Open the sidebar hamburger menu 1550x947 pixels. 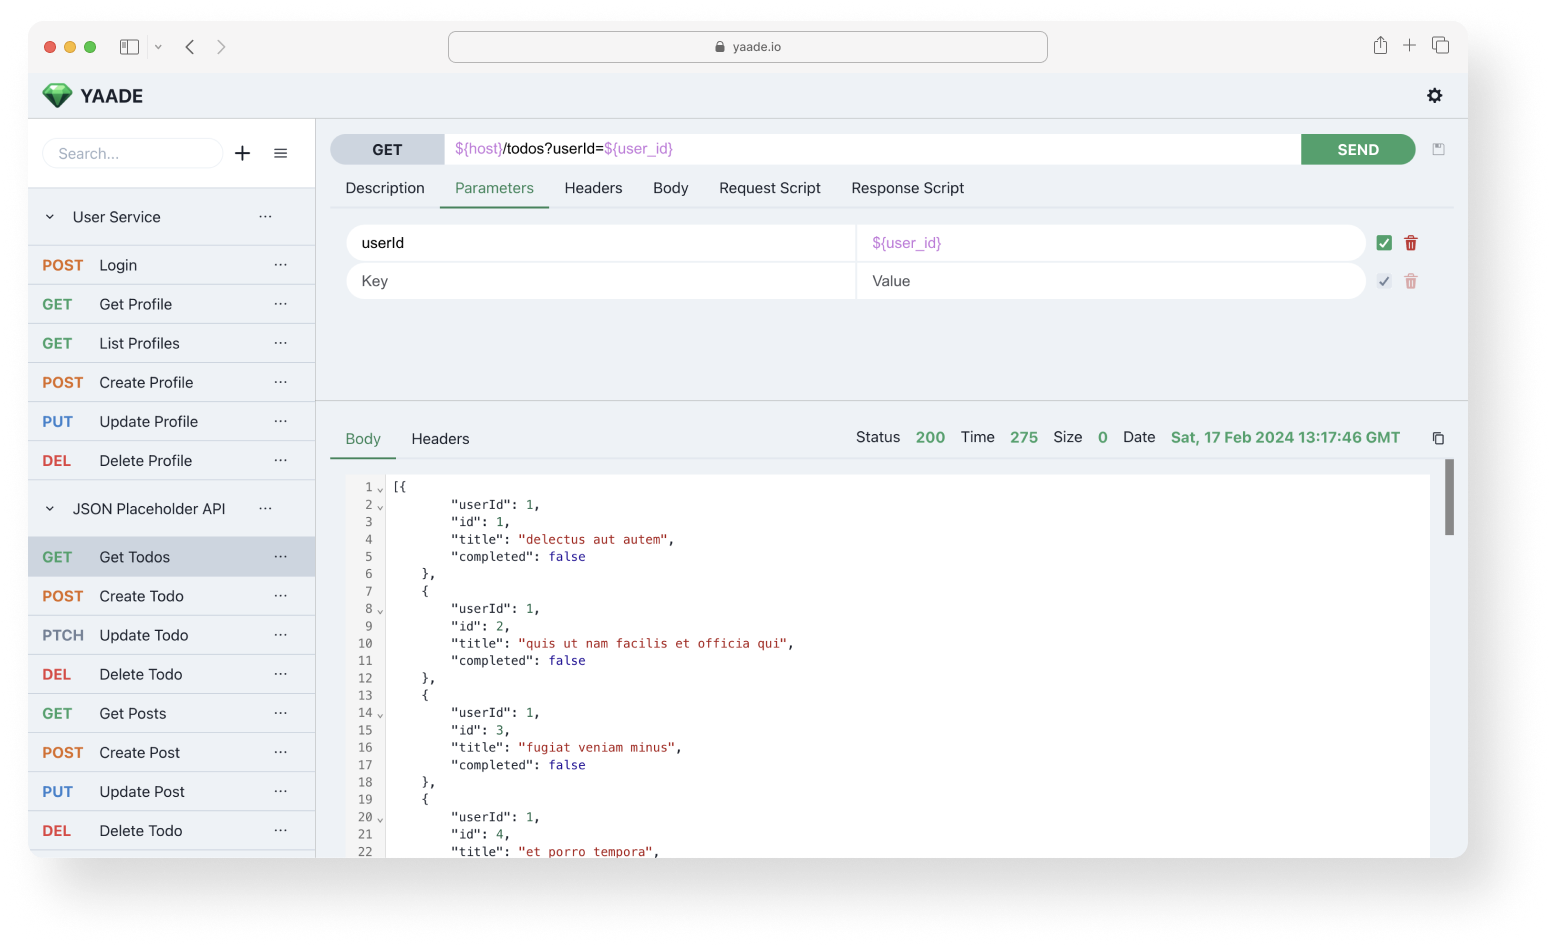(x=281, y=153)
